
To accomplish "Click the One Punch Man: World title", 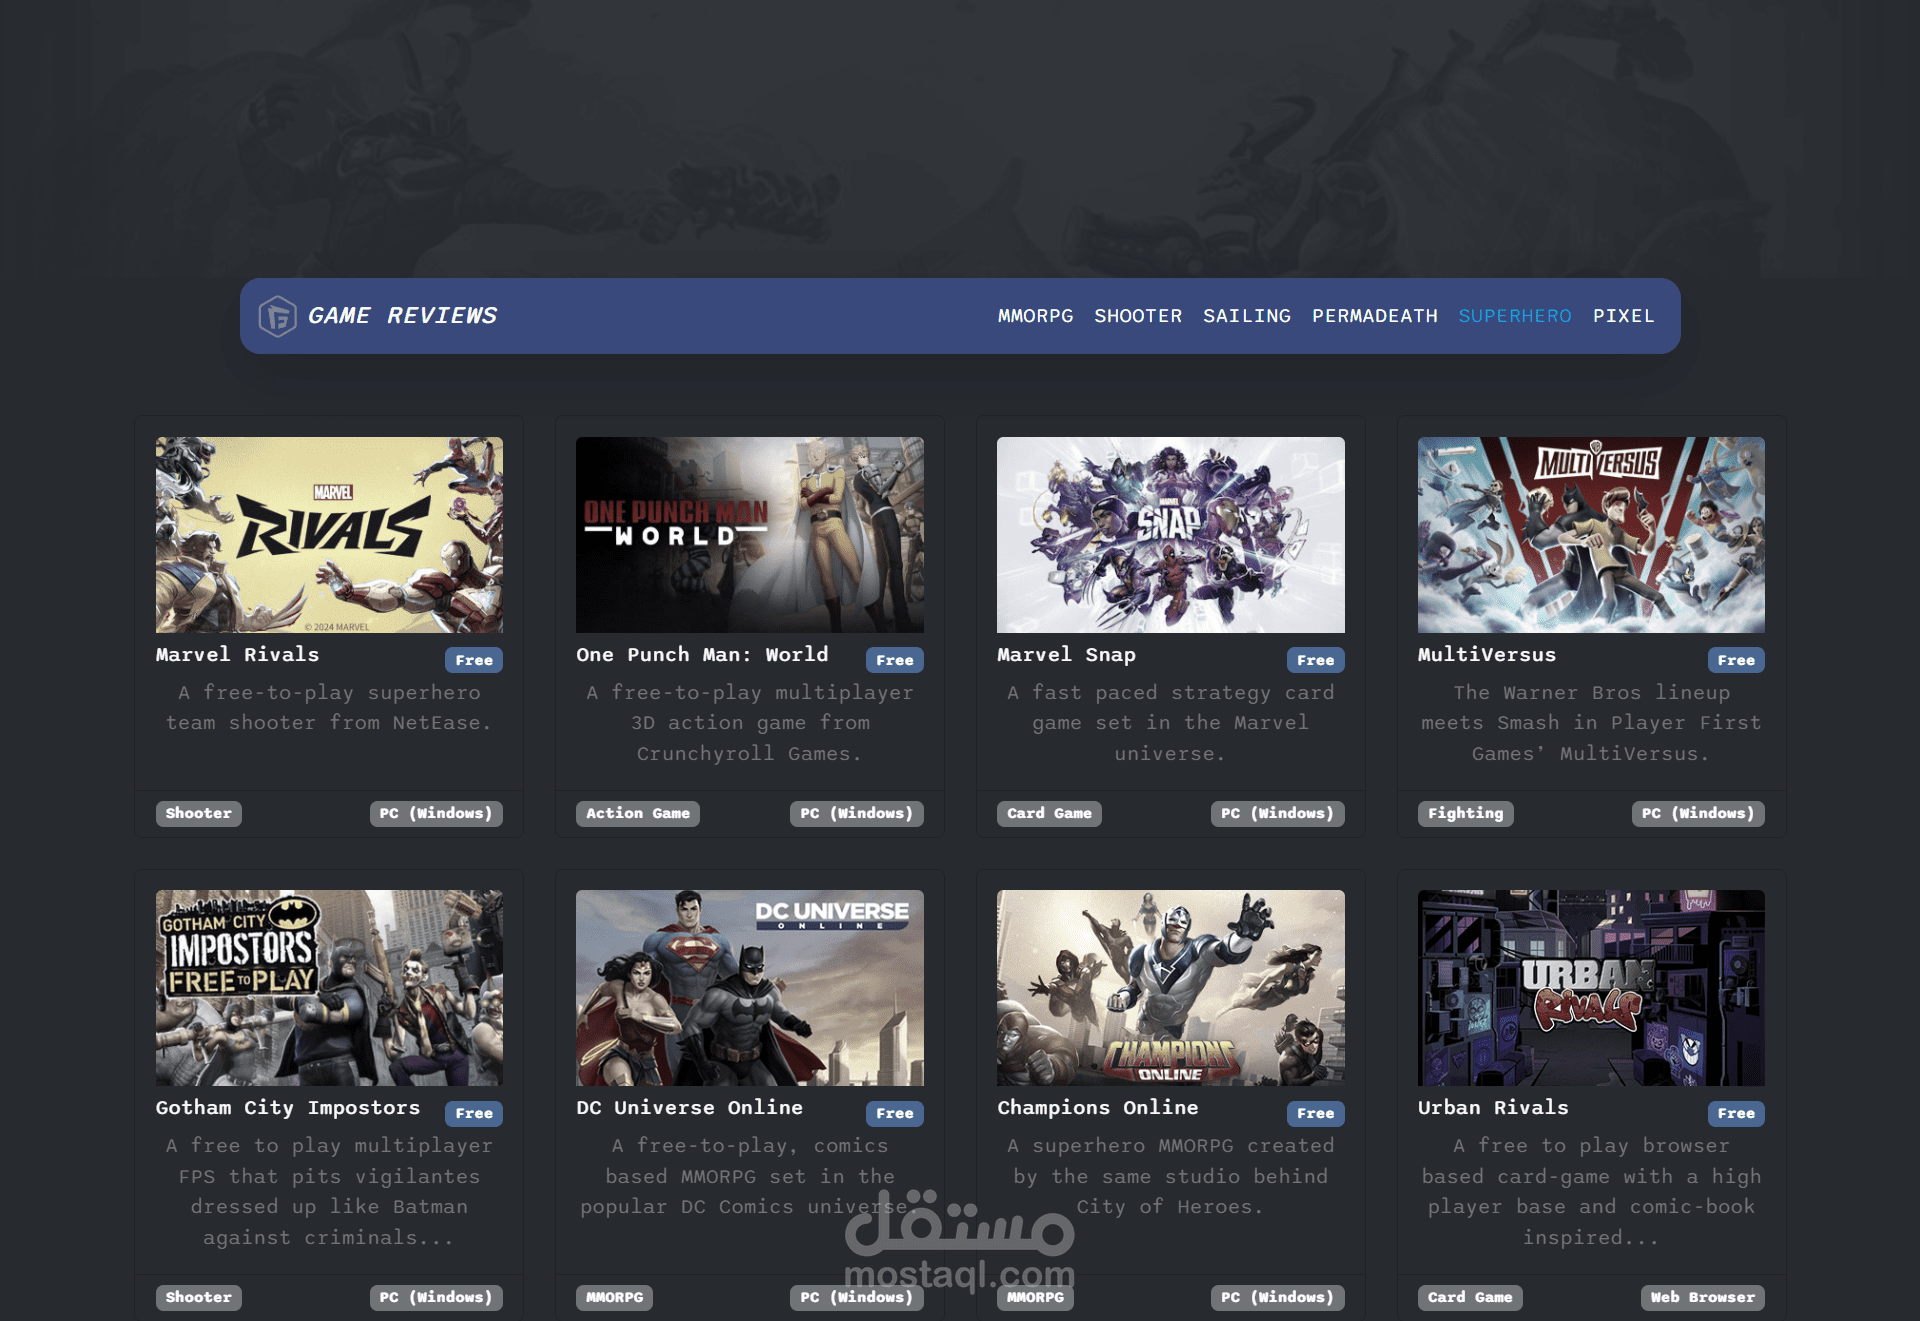I will [702, 655].
